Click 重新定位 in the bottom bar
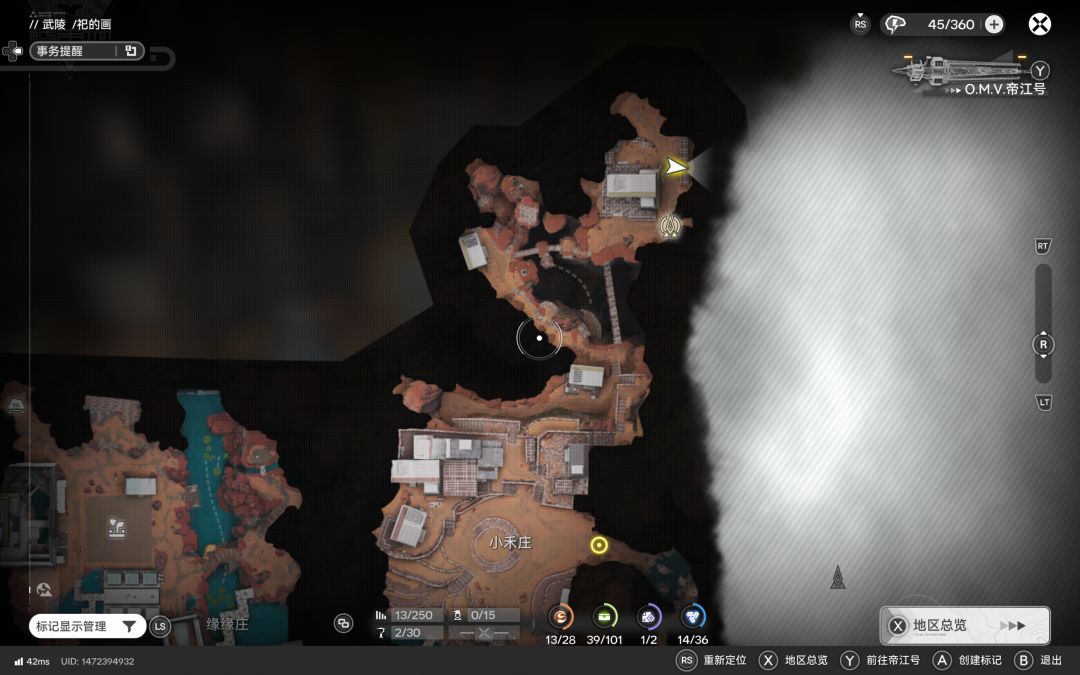Image resolution: width=1080 pixels, height=675 pixels. tap(725, 660)
